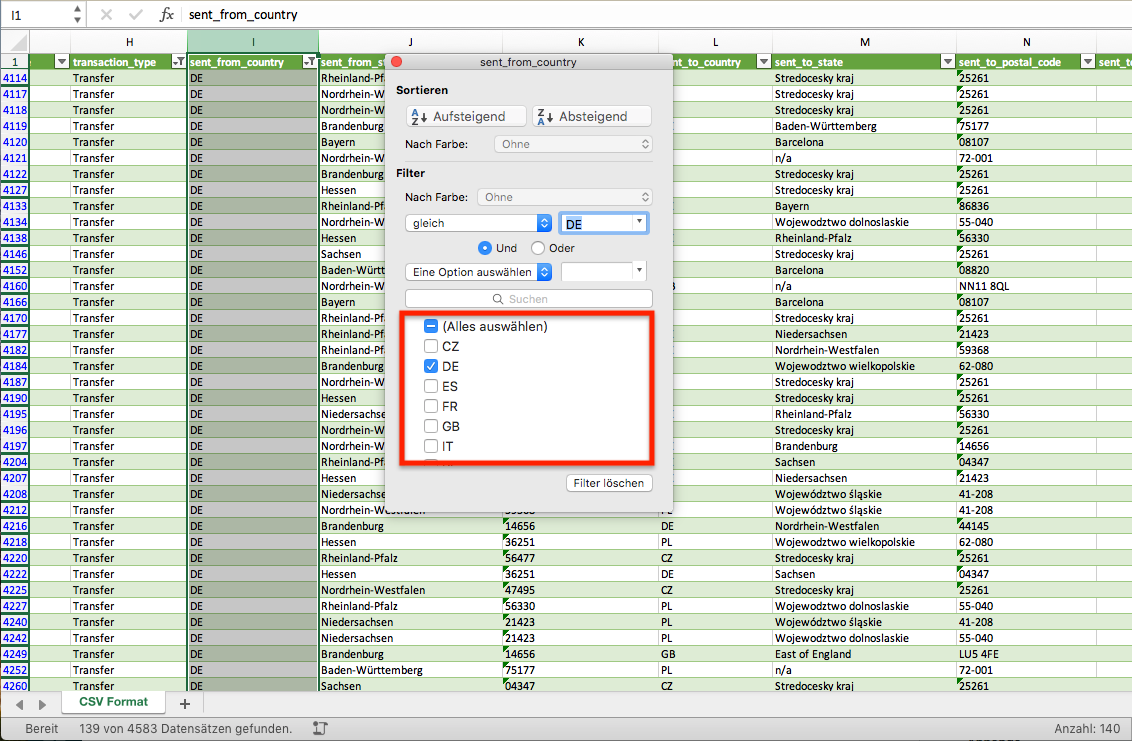Image resolution: width=1132 pixels, height=741 pixels.
Task: Open the Filter Nach Farbe dropdown
Action: pyautogui.click(x=565, y=197)
